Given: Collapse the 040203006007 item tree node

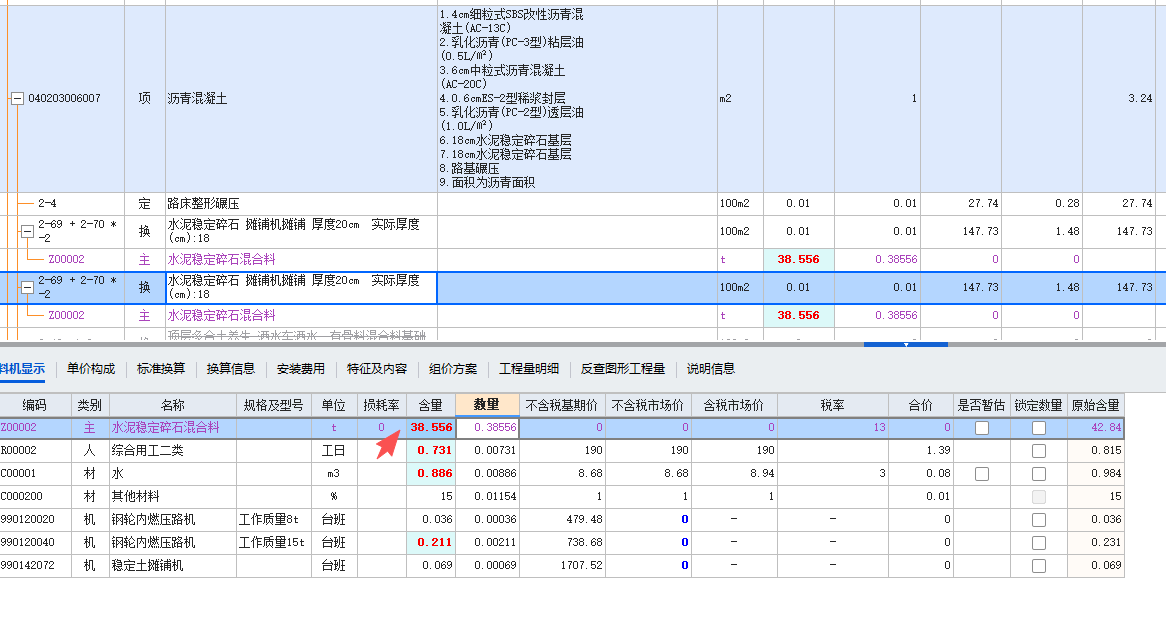Looking at the screenshot, I should pos(17,98).
